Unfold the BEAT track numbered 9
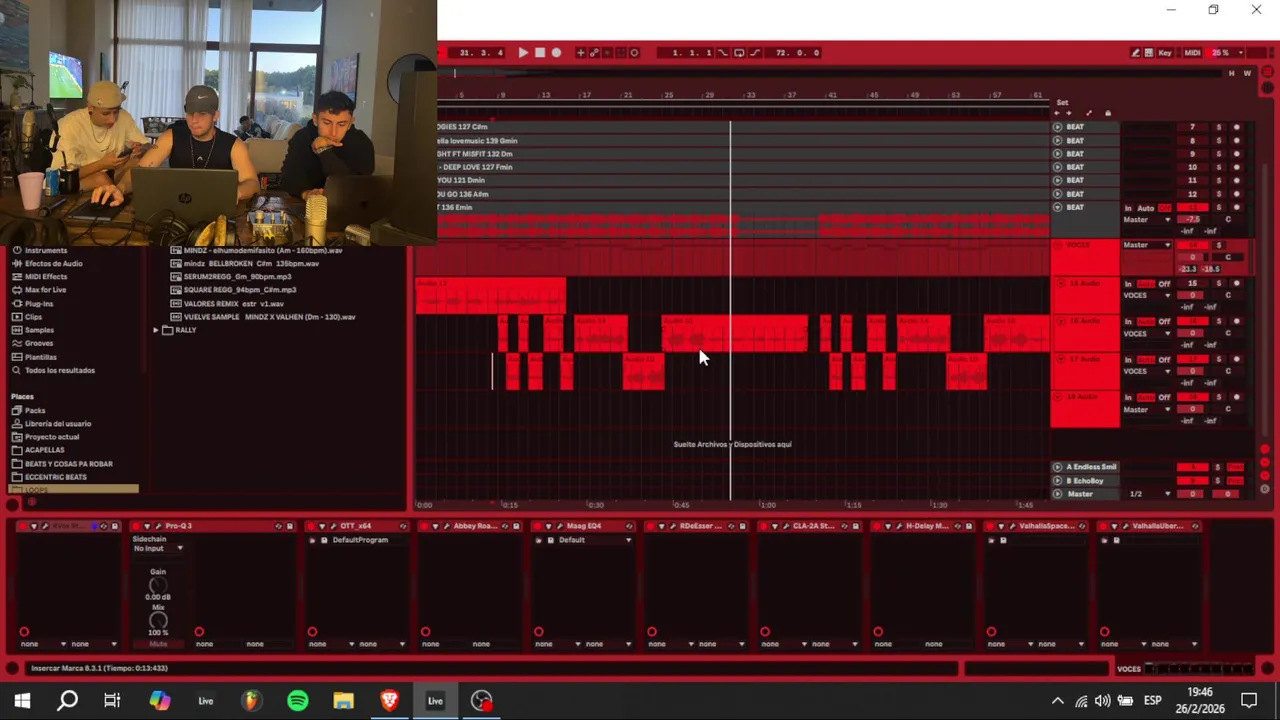Screen dimensions: 1280x720 point(1057,154)
